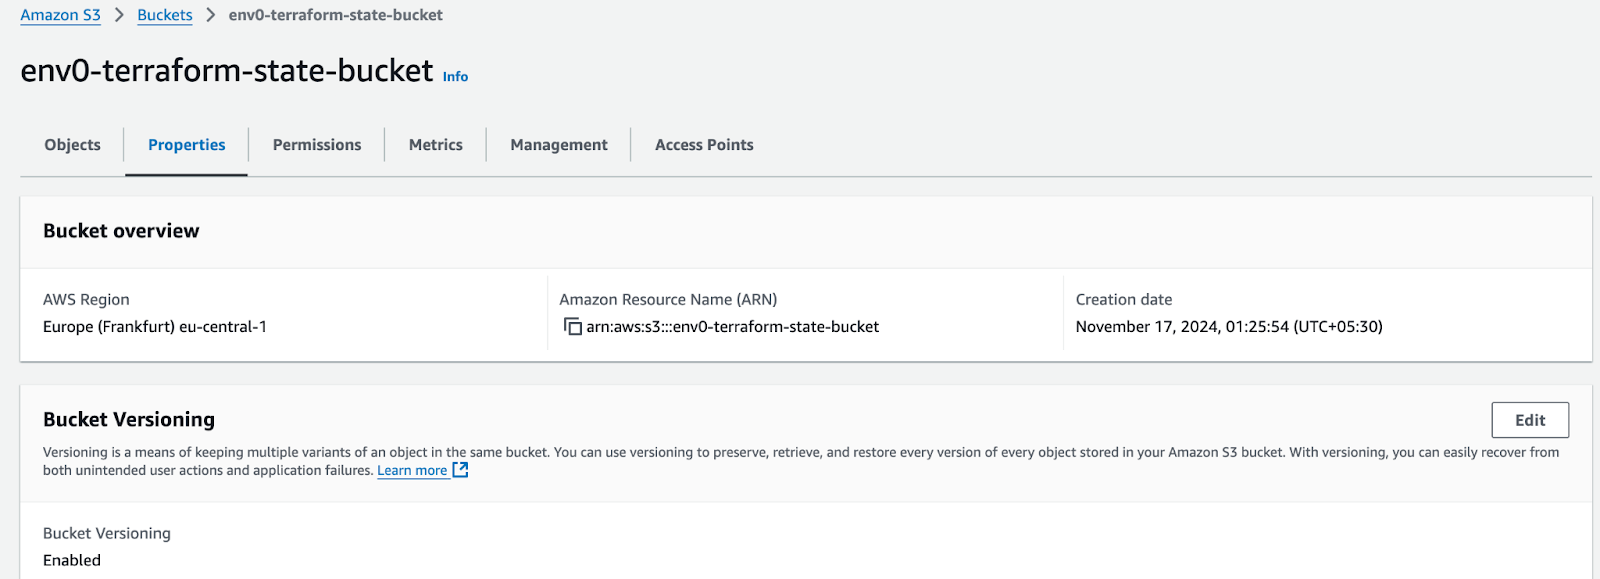Open the Info link beside the bucket name
This screenshot has height=579, width=1600.
pos(455,76)
